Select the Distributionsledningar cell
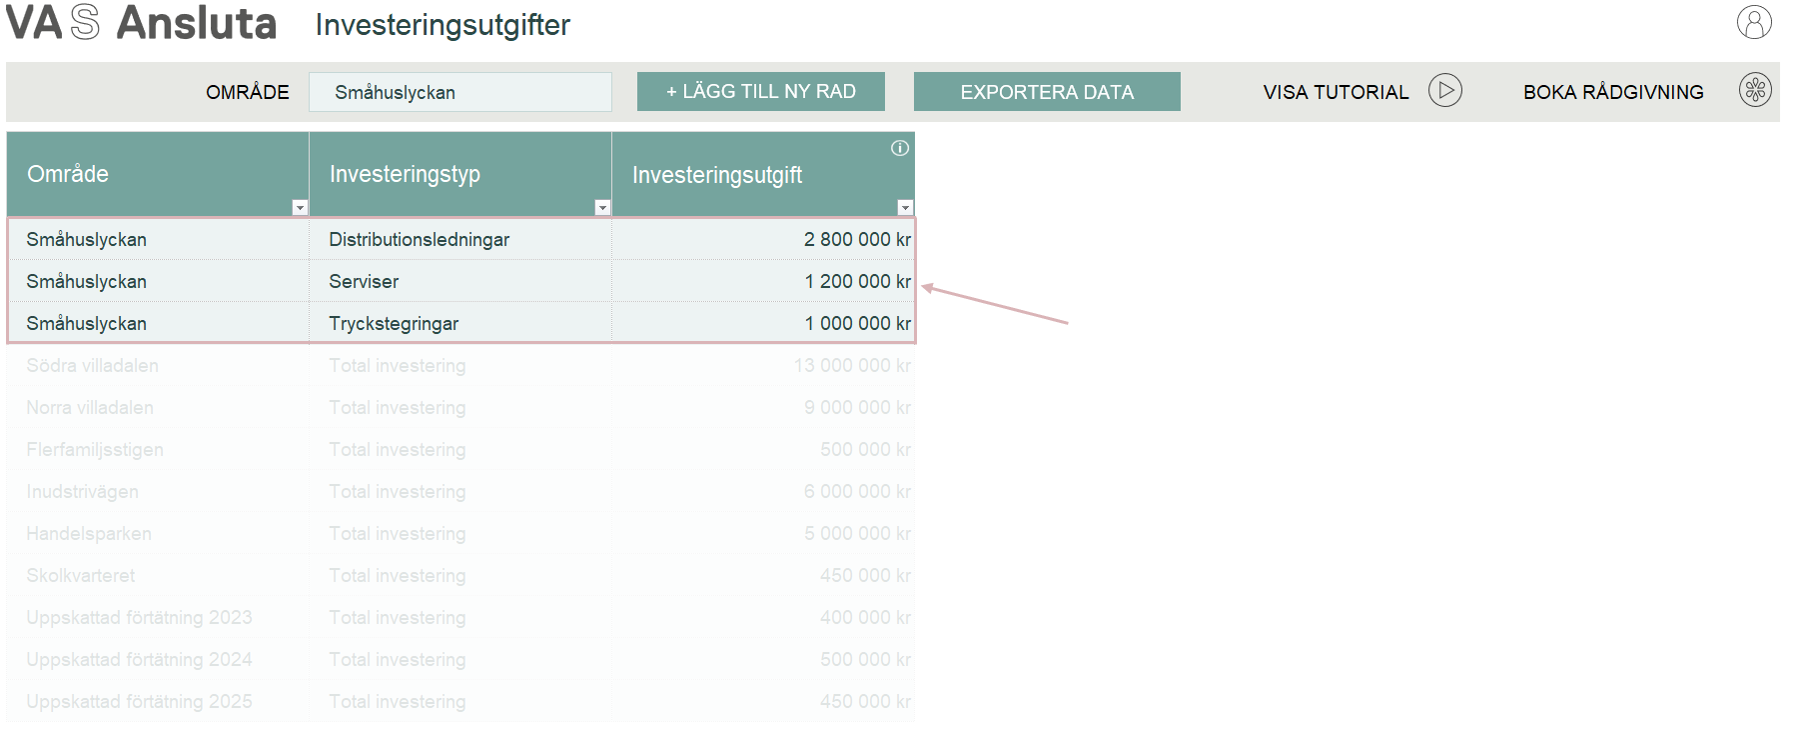 (x=460, y=239)
